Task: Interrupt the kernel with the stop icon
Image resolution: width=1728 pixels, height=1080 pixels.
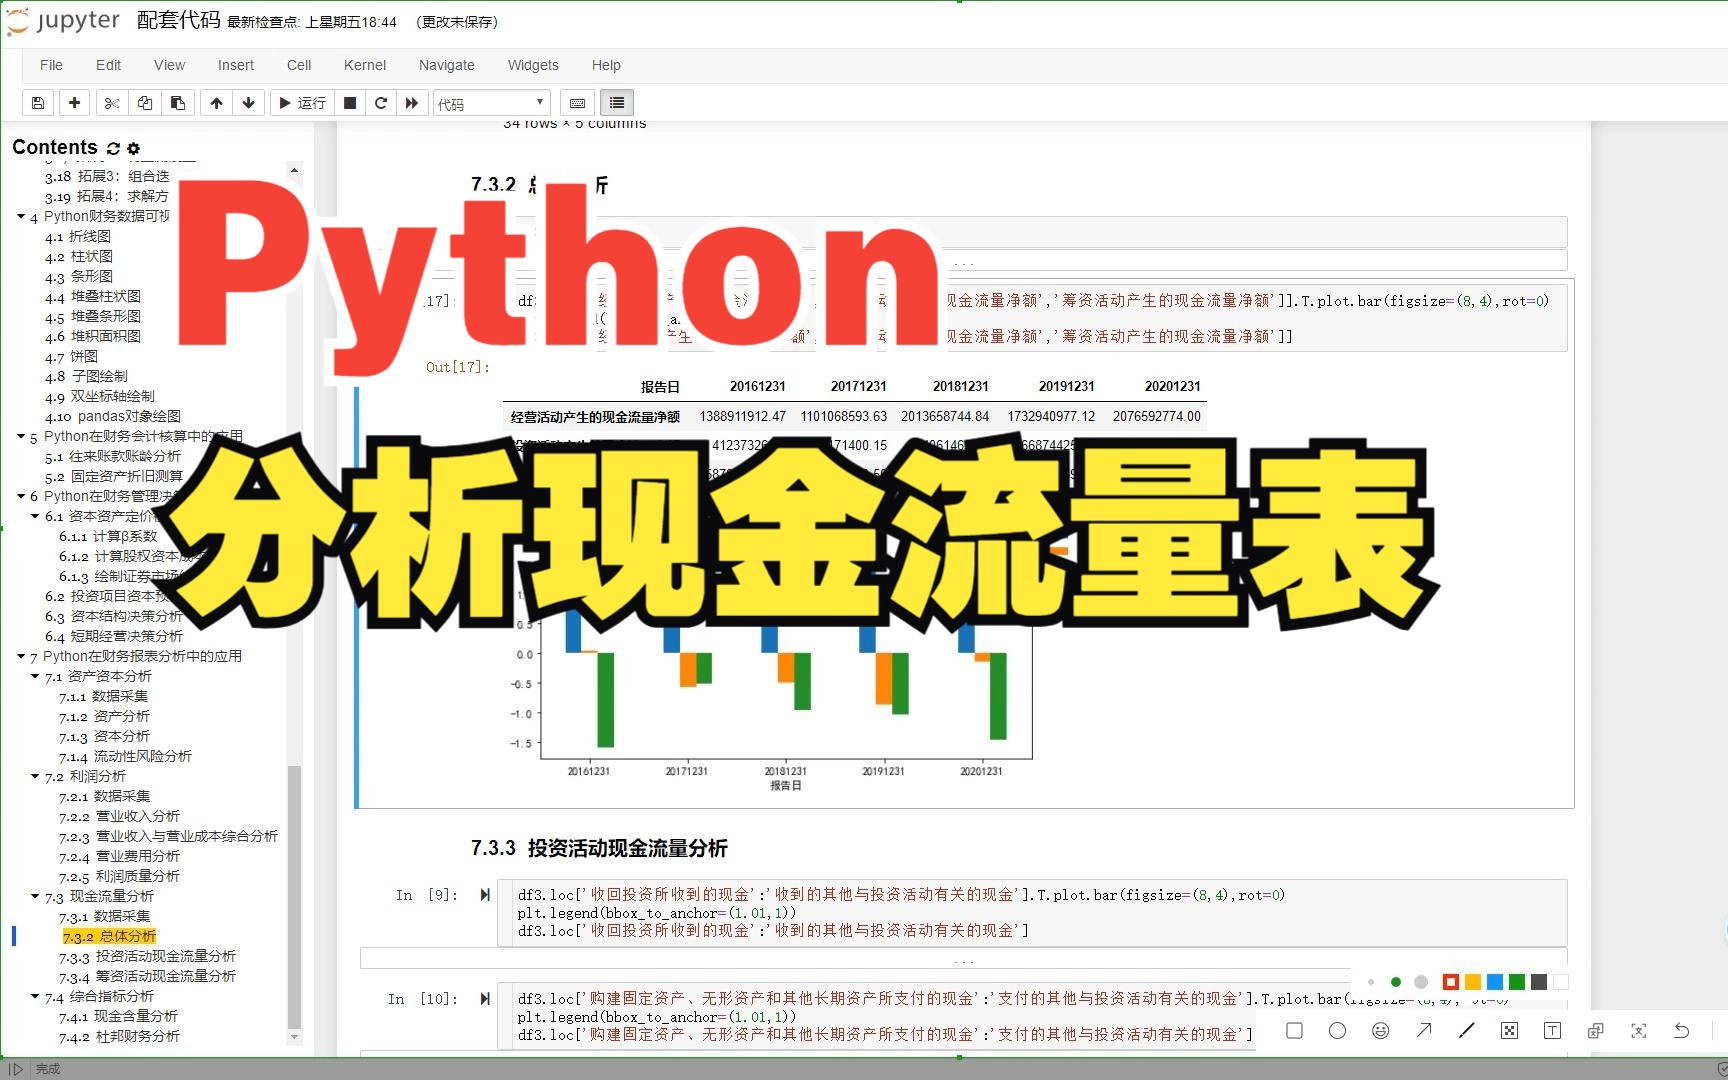Action: click(x=350, y=103)
